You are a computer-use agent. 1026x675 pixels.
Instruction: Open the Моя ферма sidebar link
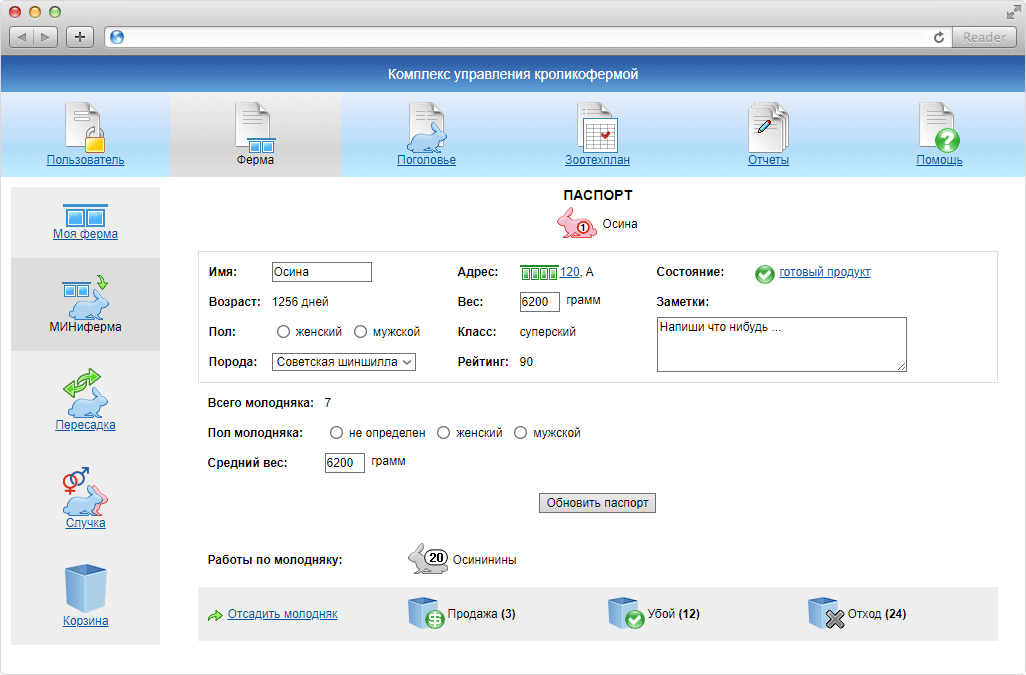click(85, 234)
